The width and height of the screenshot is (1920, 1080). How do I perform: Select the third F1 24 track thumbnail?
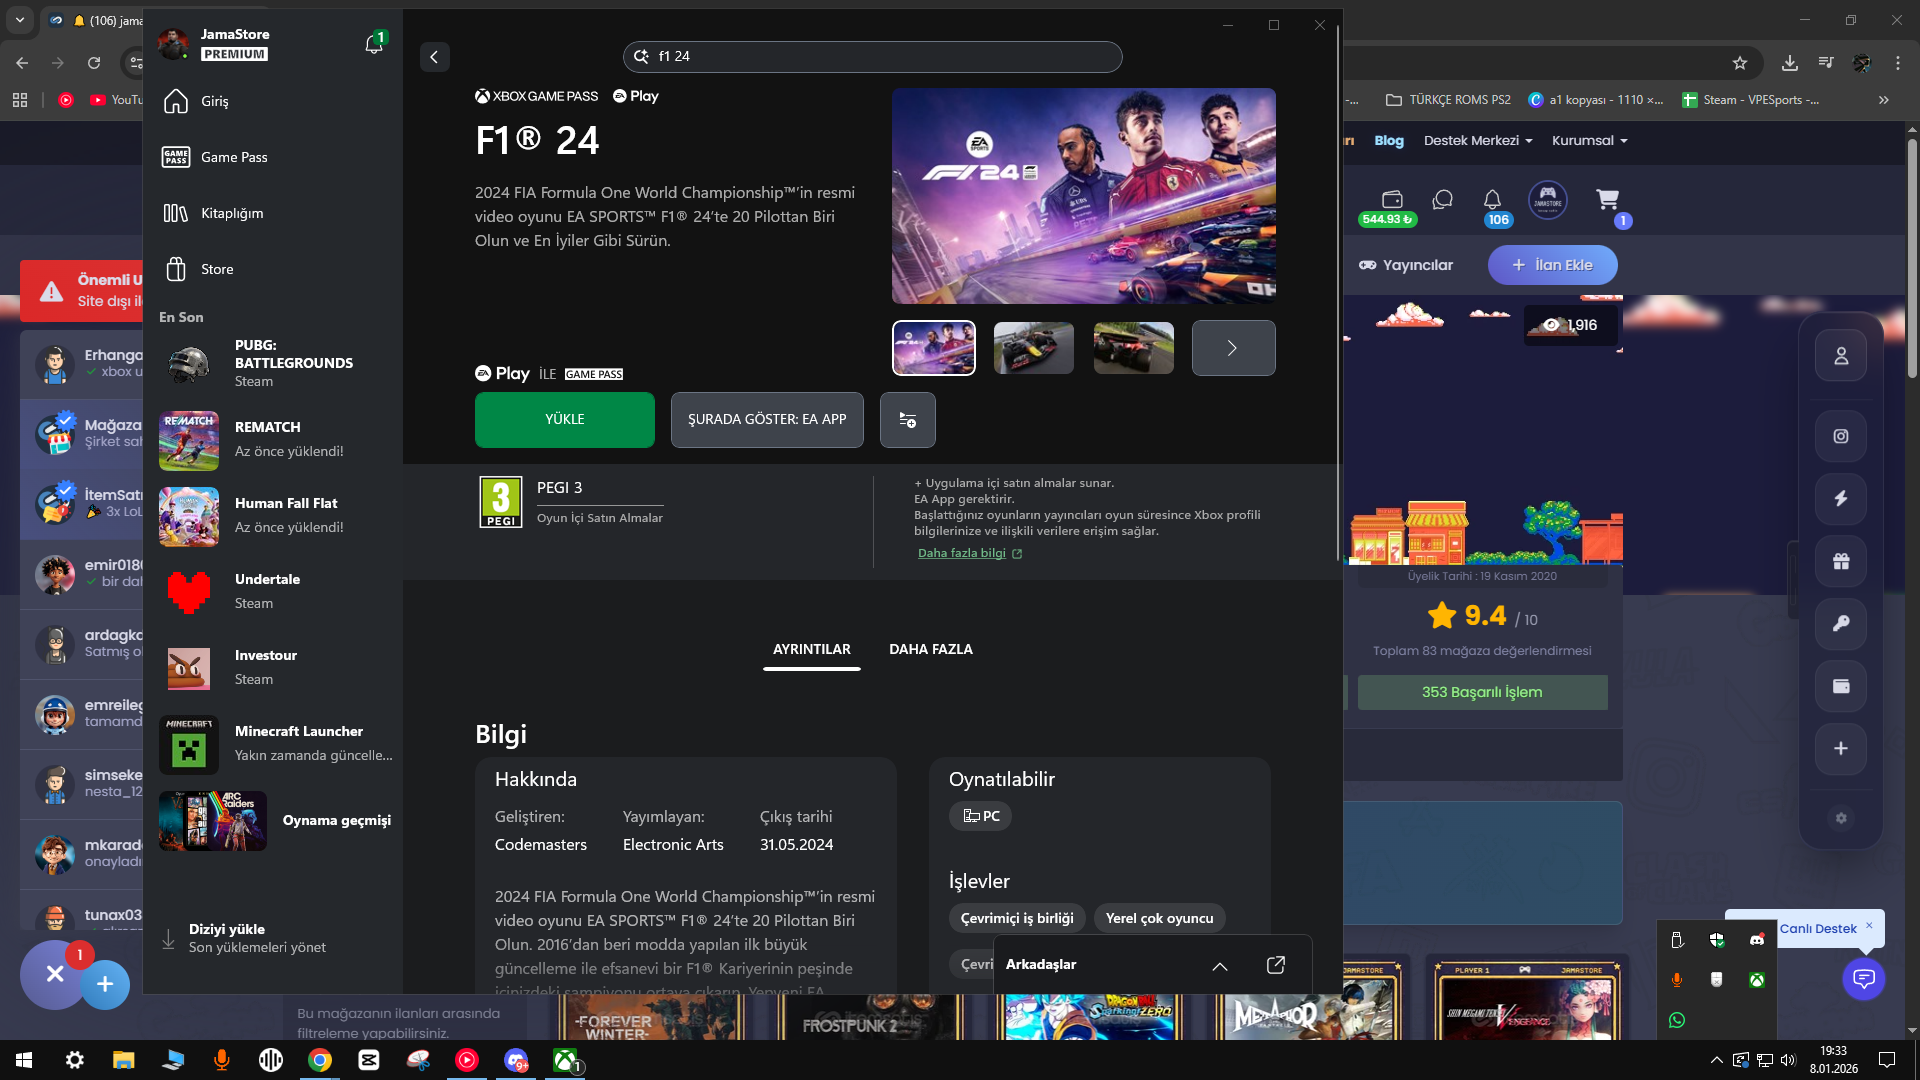(x=1134, y=348)
